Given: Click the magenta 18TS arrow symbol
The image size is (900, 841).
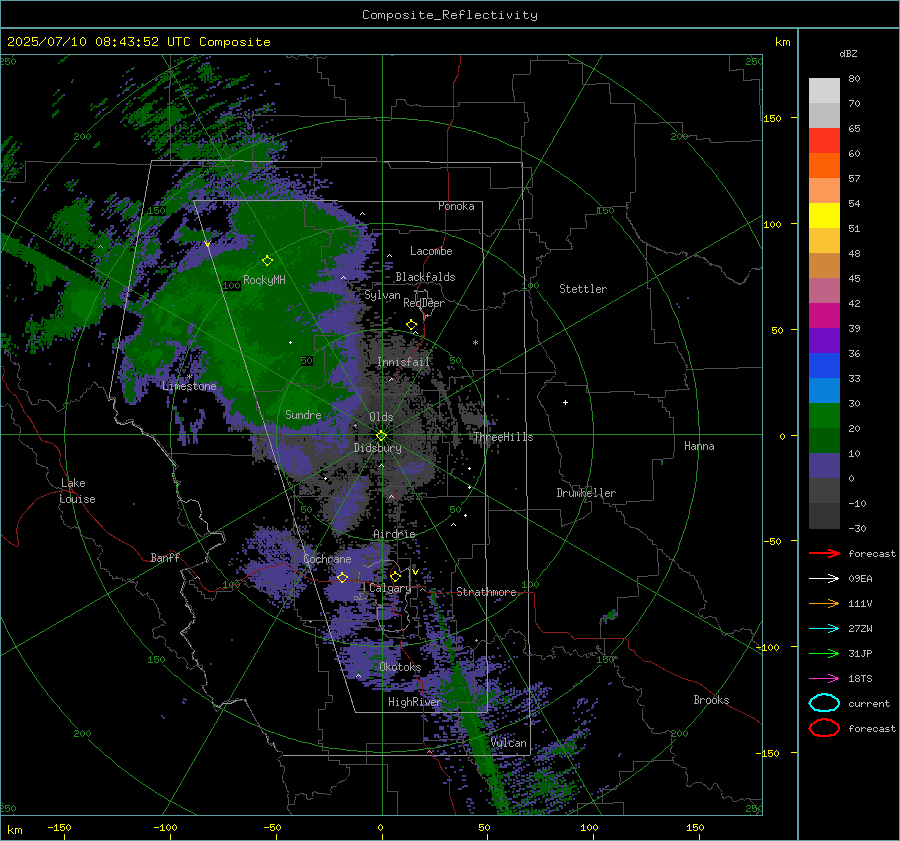Looking at the screenshot, I should coord(824,679).
